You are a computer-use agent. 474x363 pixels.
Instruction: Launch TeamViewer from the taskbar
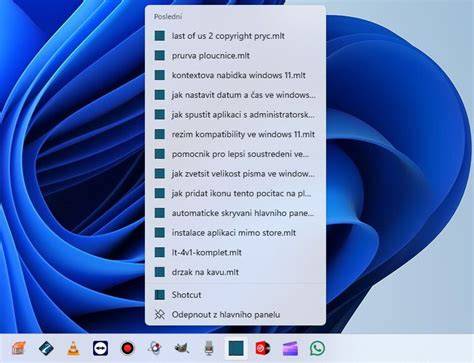click(x=100, y=348)
